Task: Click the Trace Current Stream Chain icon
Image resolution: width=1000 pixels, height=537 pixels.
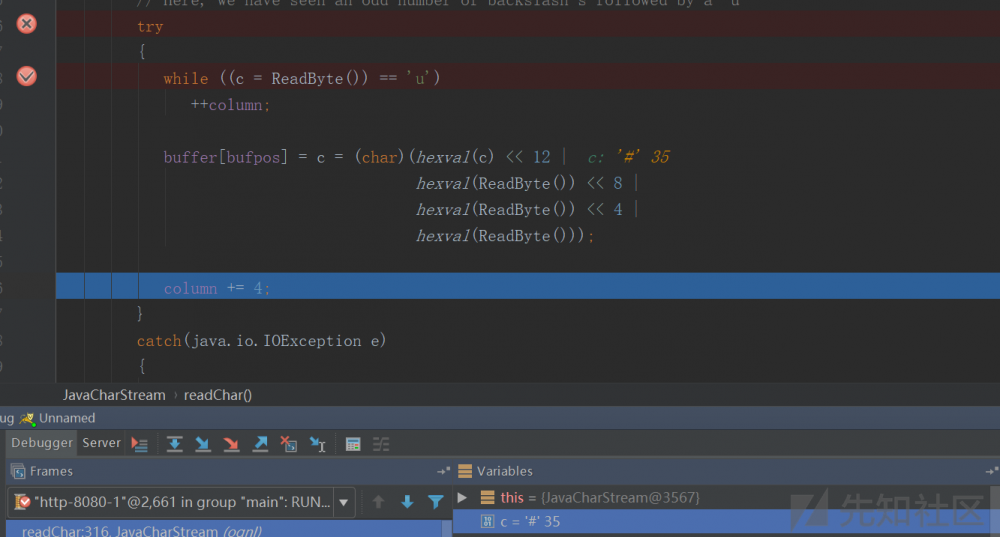Action: 381,444
